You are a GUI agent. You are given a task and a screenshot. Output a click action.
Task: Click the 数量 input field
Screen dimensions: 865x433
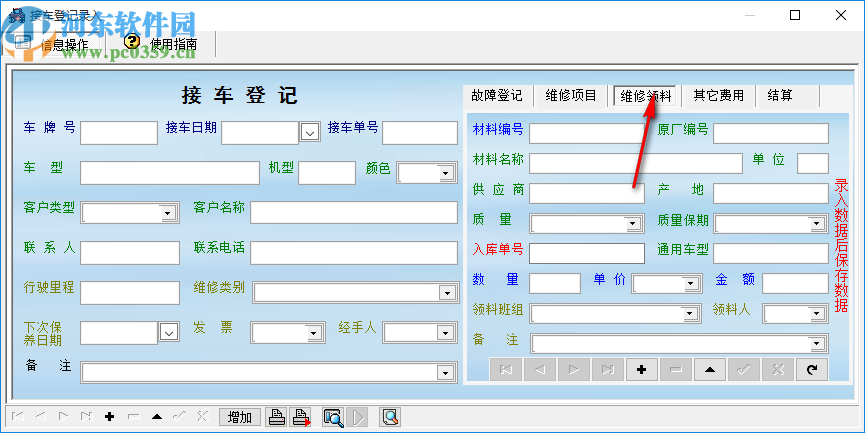pyautogui.click(x=555, y=284)
